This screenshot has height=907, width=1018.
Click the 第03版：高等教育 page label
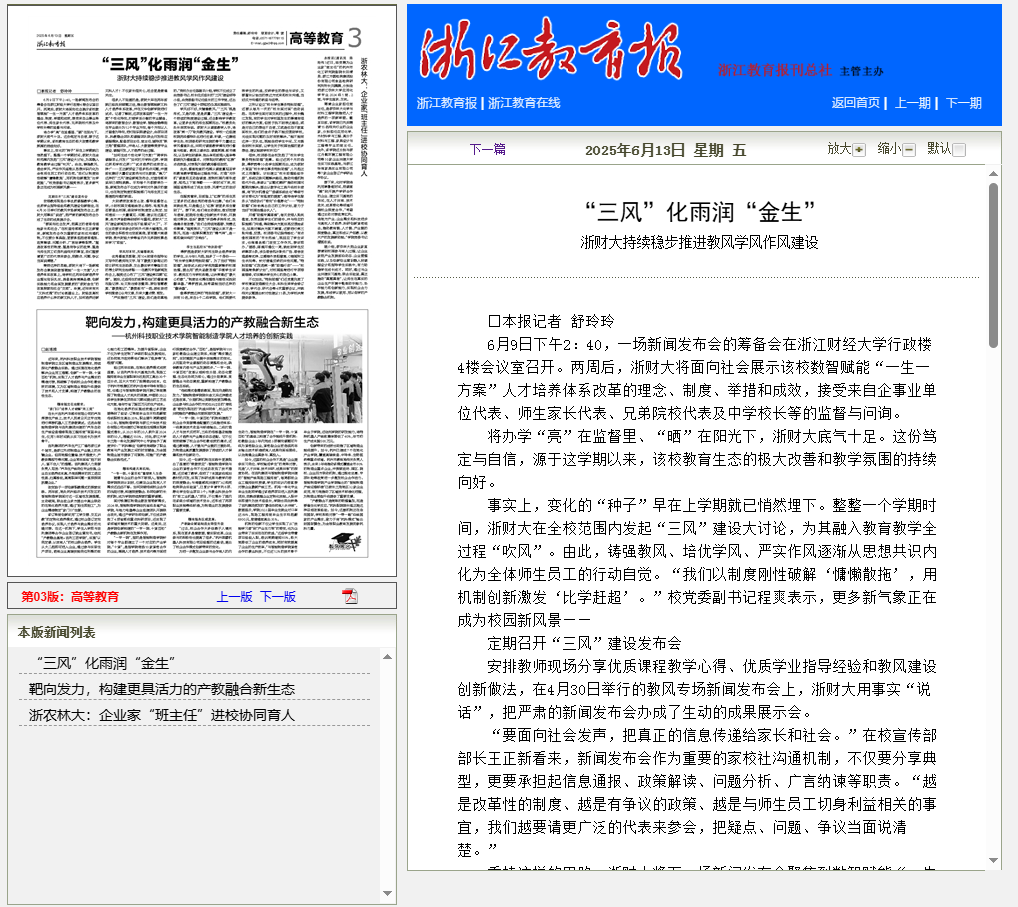70,597
